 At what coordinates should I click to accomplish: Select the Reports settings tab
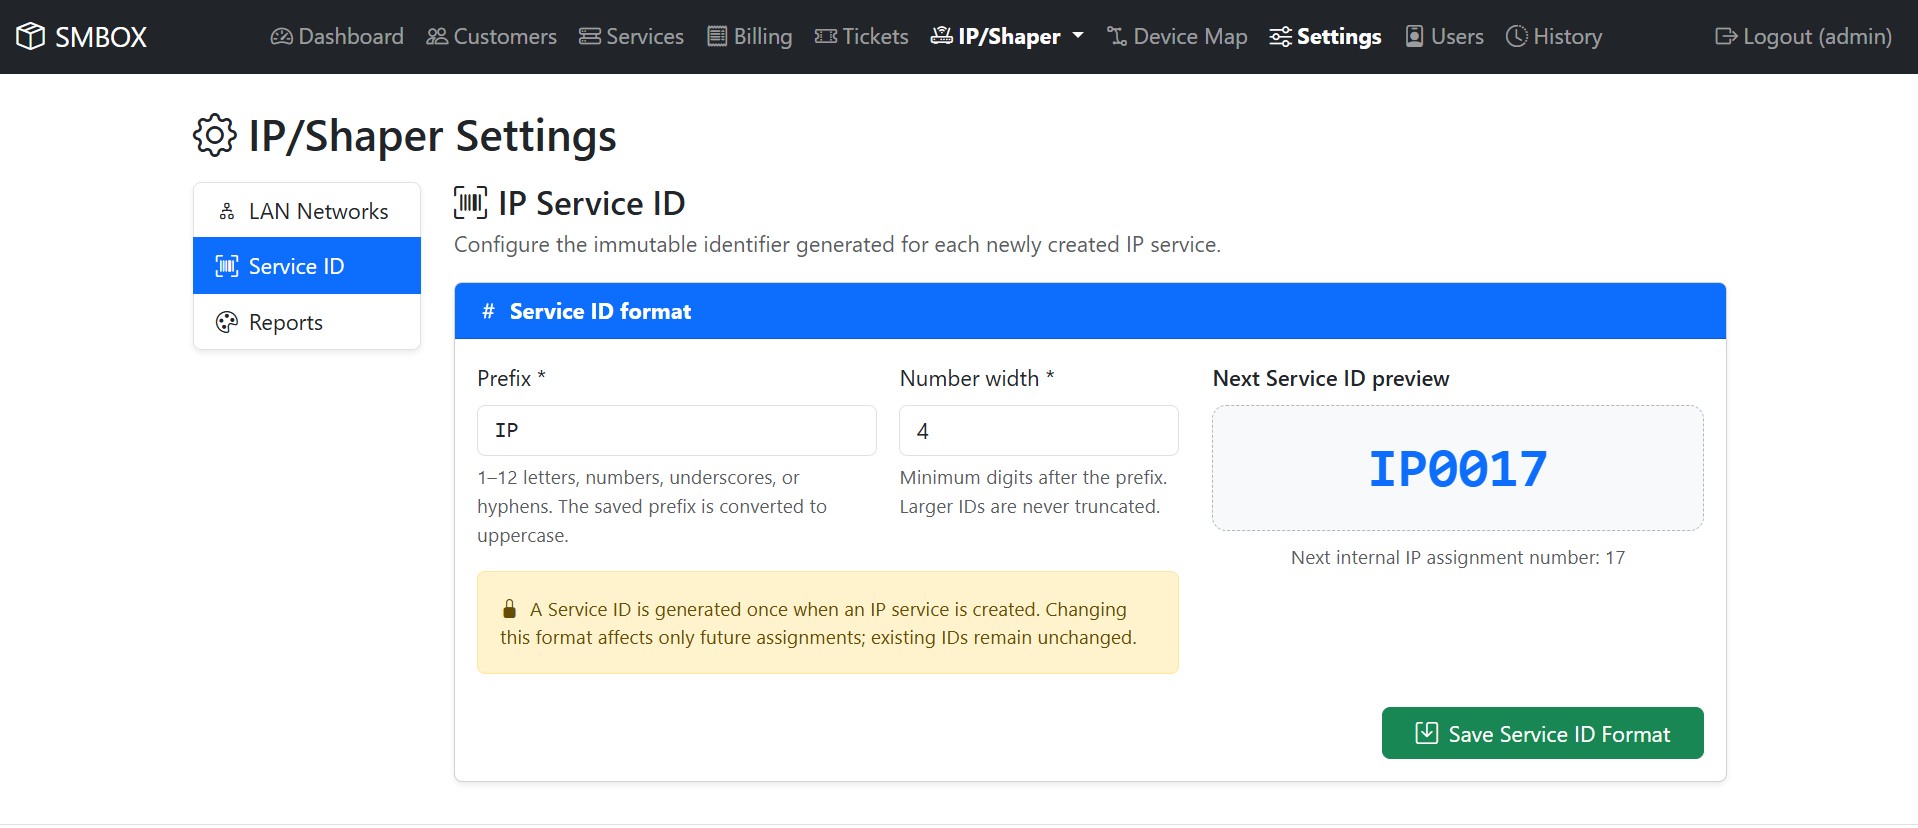[x=307, y=322]
